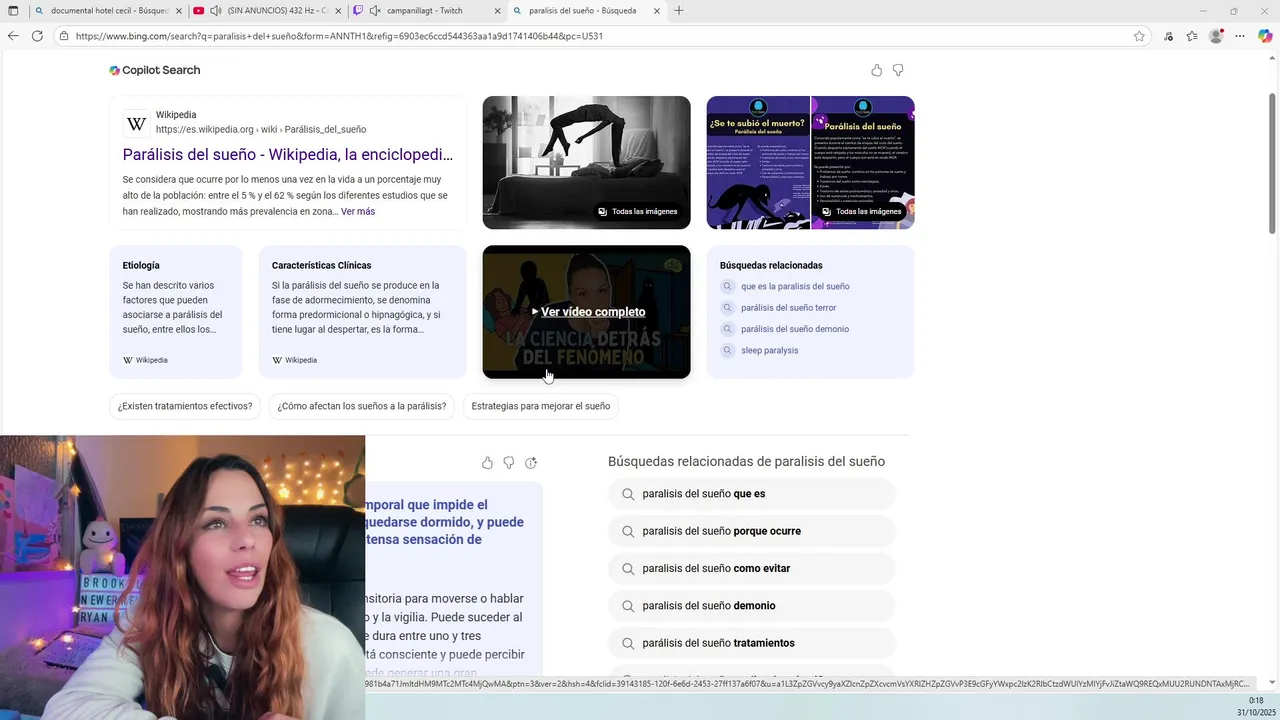Click Wikipedia source under Características Clínicas card
This screenshot has width=1280, height=720.
tap(294, 360)
